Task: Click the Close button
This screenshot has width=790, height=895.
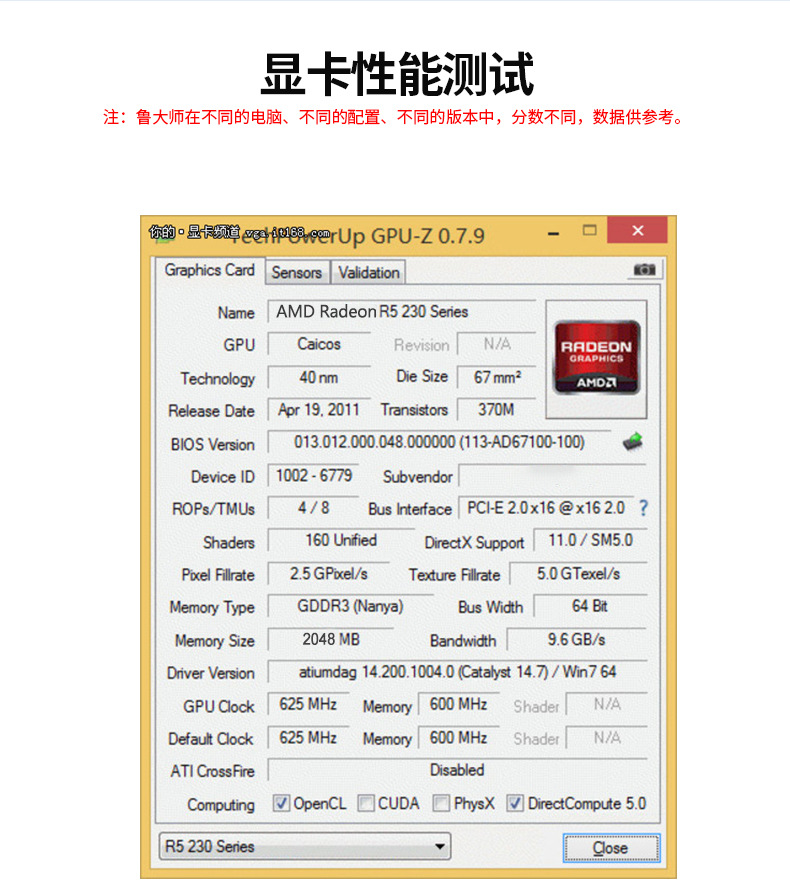Action: point(611,848)
